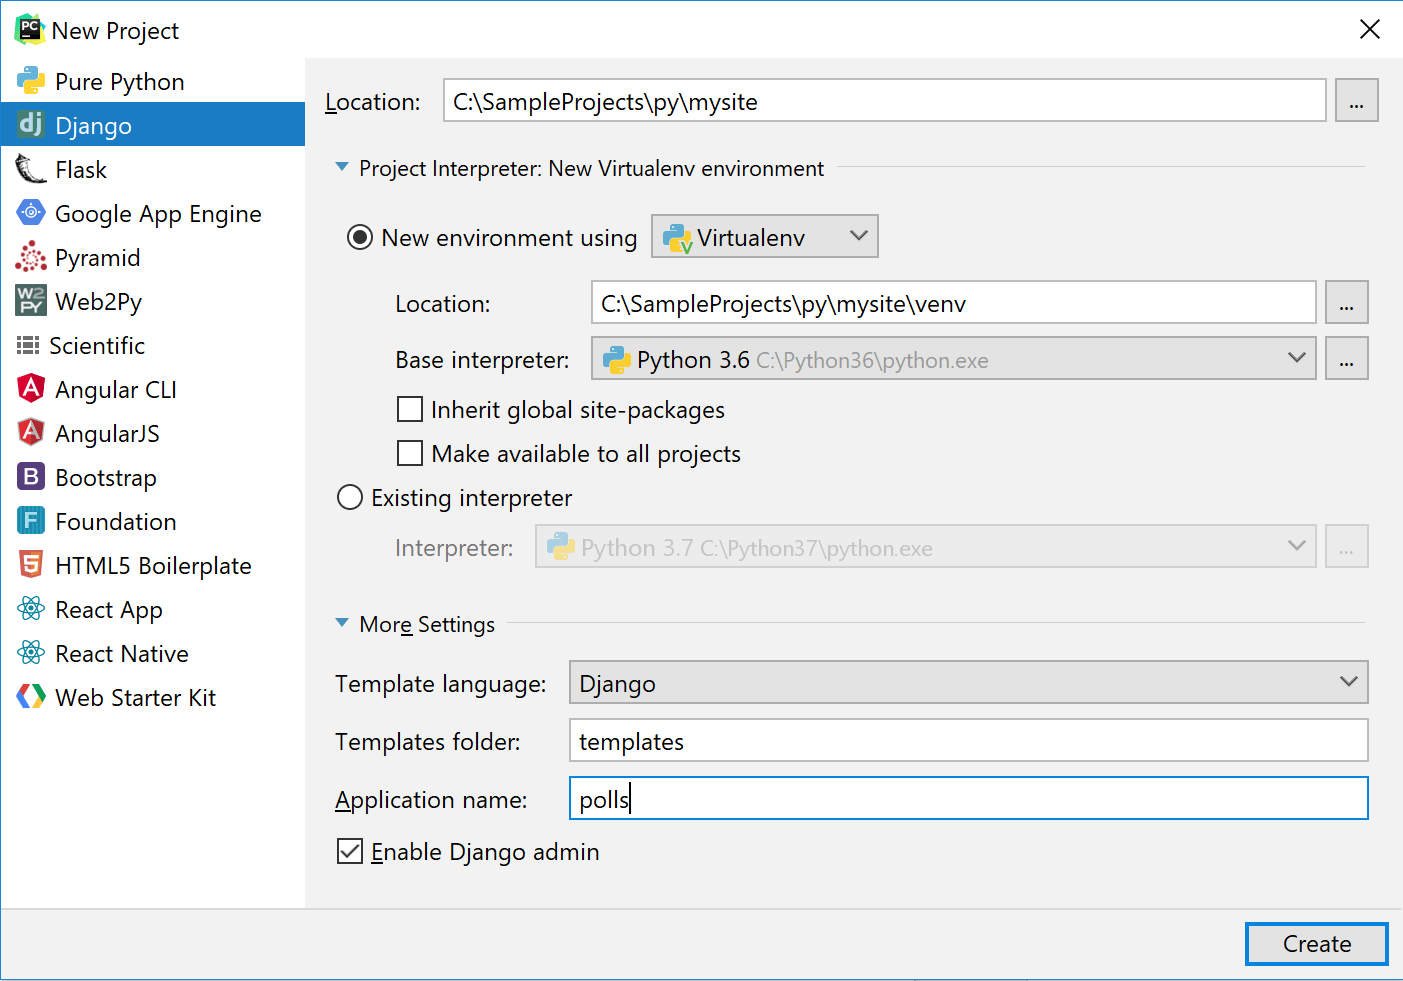
Task: Click the PyCharm logo in title bar
Action: pyautogui.click(x=30, y=30)
